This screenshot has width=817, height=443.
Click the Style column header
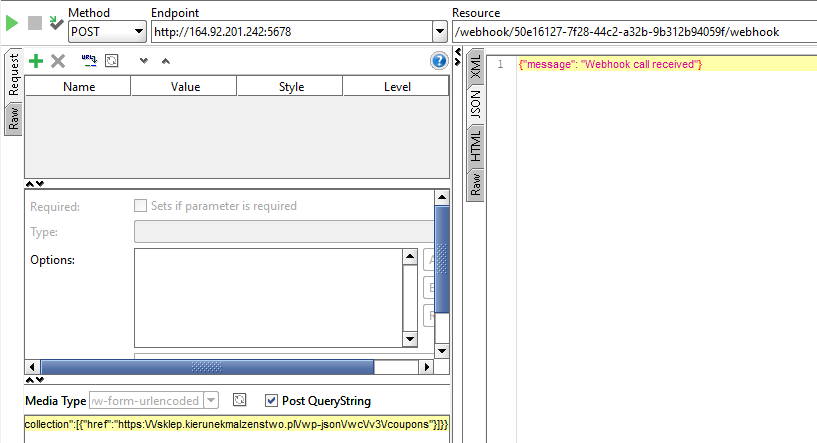click(x=291, y=87)
